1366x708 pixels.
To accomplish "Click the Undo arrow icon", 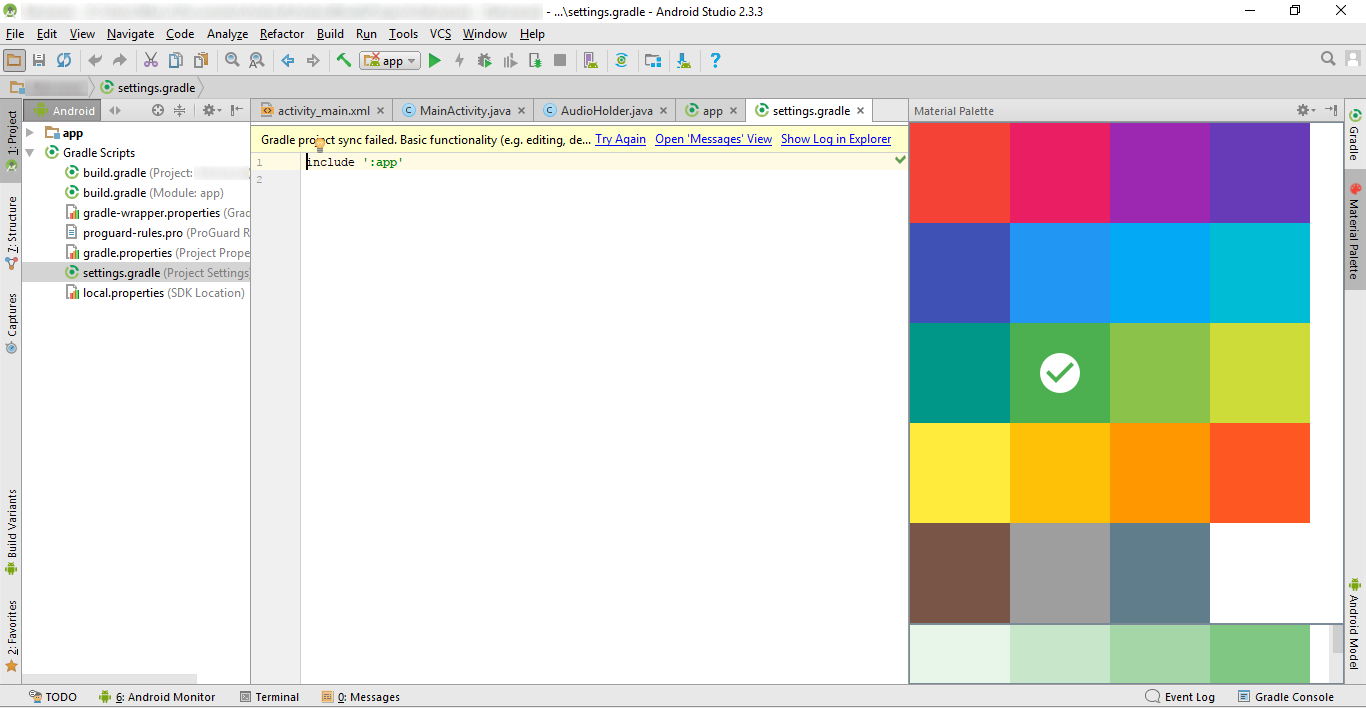I will 95,60.
